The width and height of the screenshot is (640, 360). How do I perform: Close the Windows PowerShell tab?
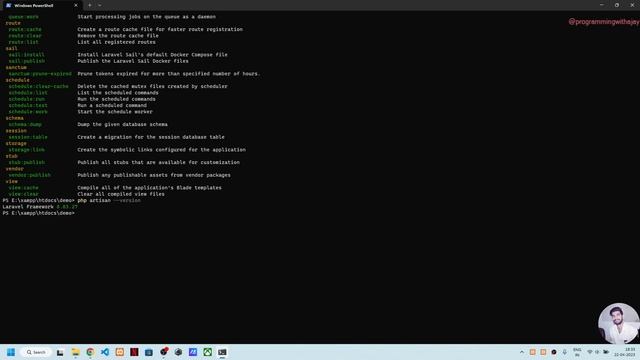click(x=76, y=6)
